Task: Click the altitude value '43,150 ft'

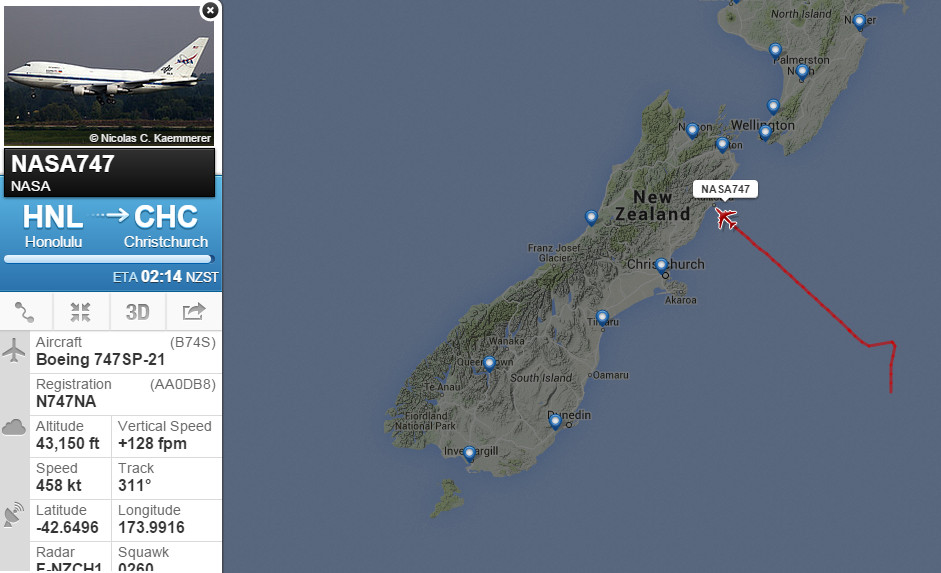Action: point(67,443)
